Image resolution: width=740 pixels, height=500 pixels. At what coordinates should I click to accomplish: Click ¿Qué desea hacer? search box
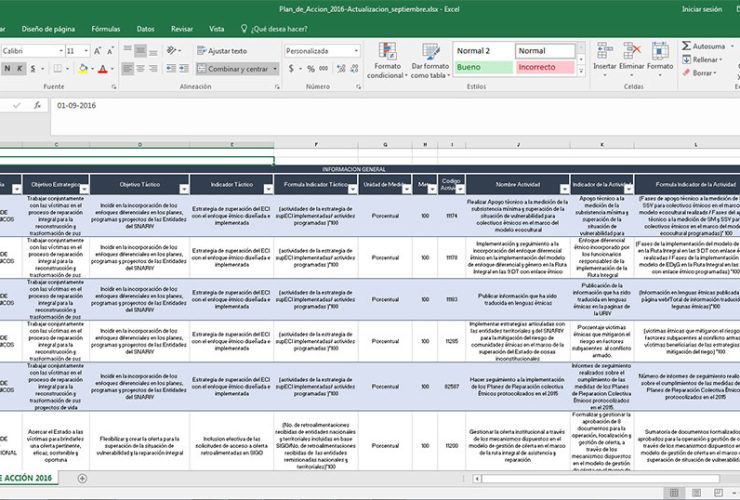click(275, 29)
